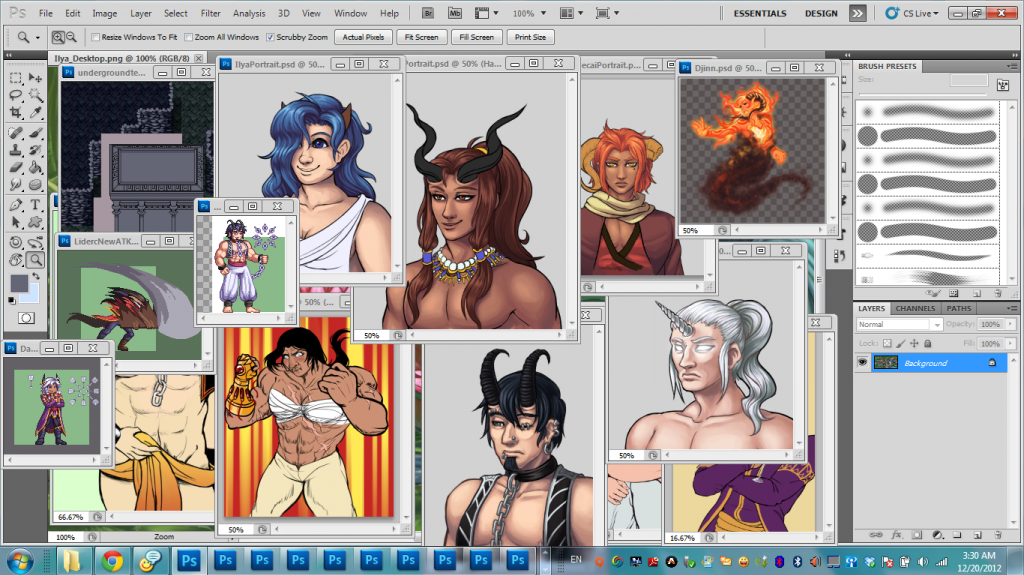The height and width of the screenshot is (575, 1024).
Task: Toggle Quick Mask mode
Action: (25, 318)
